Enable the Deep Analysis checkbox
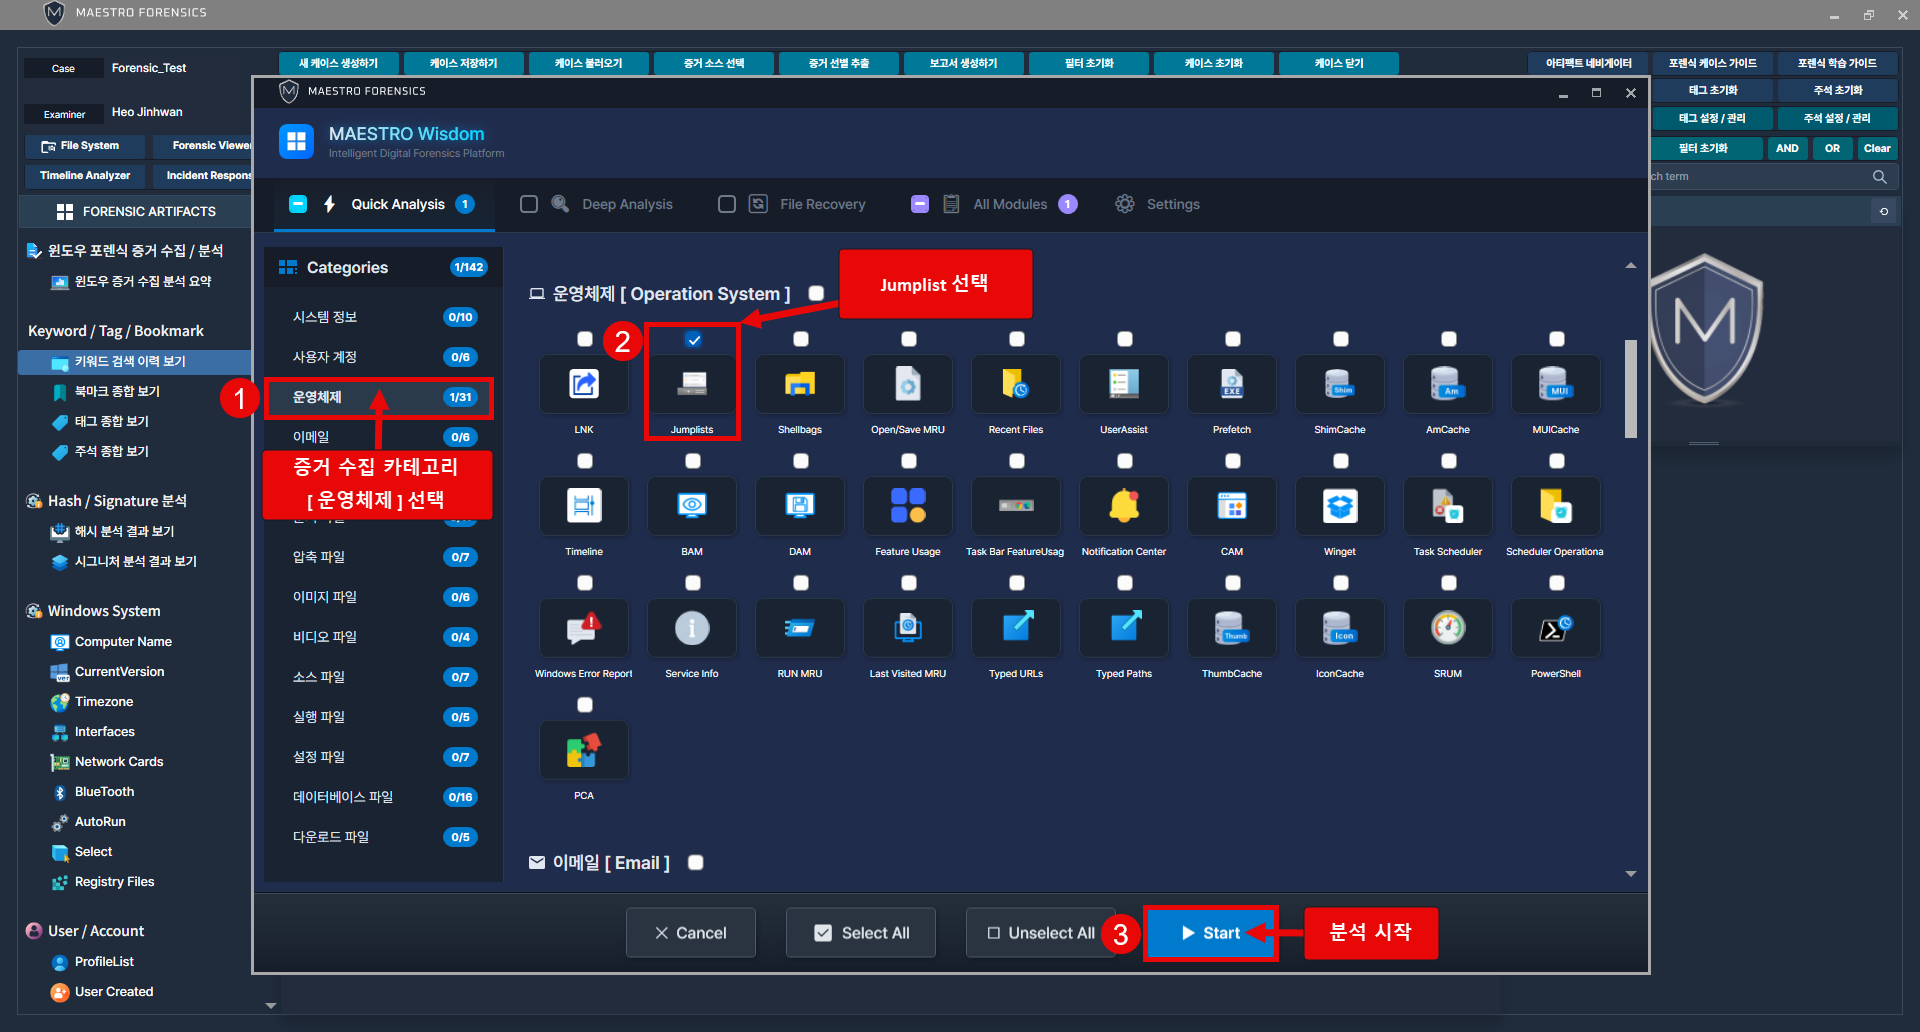The height and width of the screenshot is (1032, 1920). 529,204
